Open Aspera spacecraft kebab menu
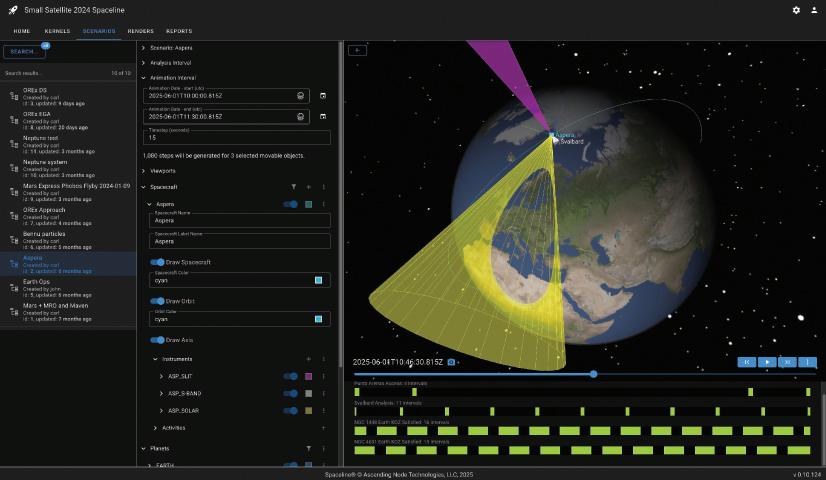This screenshot has height=480, width=826. click(323, 204)
